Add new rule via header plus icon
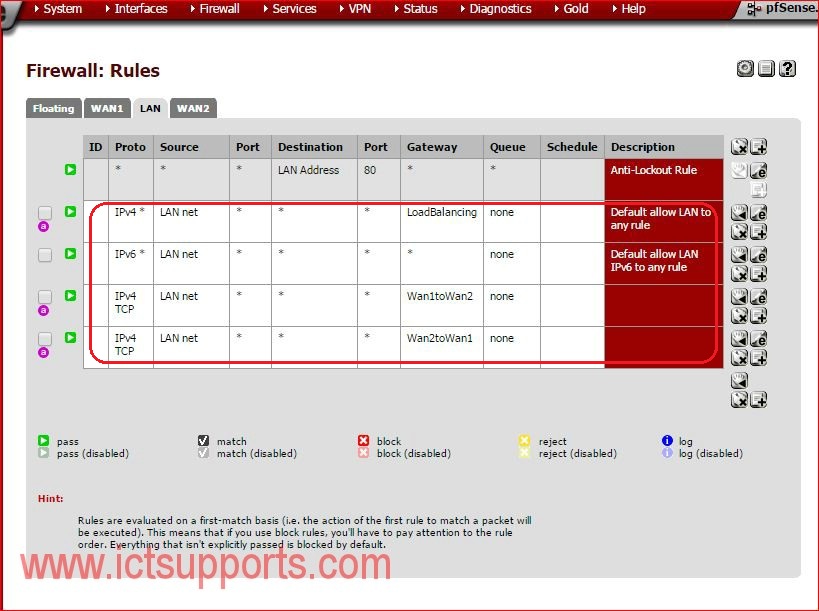This screenshot has width=819, height=611. (758, 147)
